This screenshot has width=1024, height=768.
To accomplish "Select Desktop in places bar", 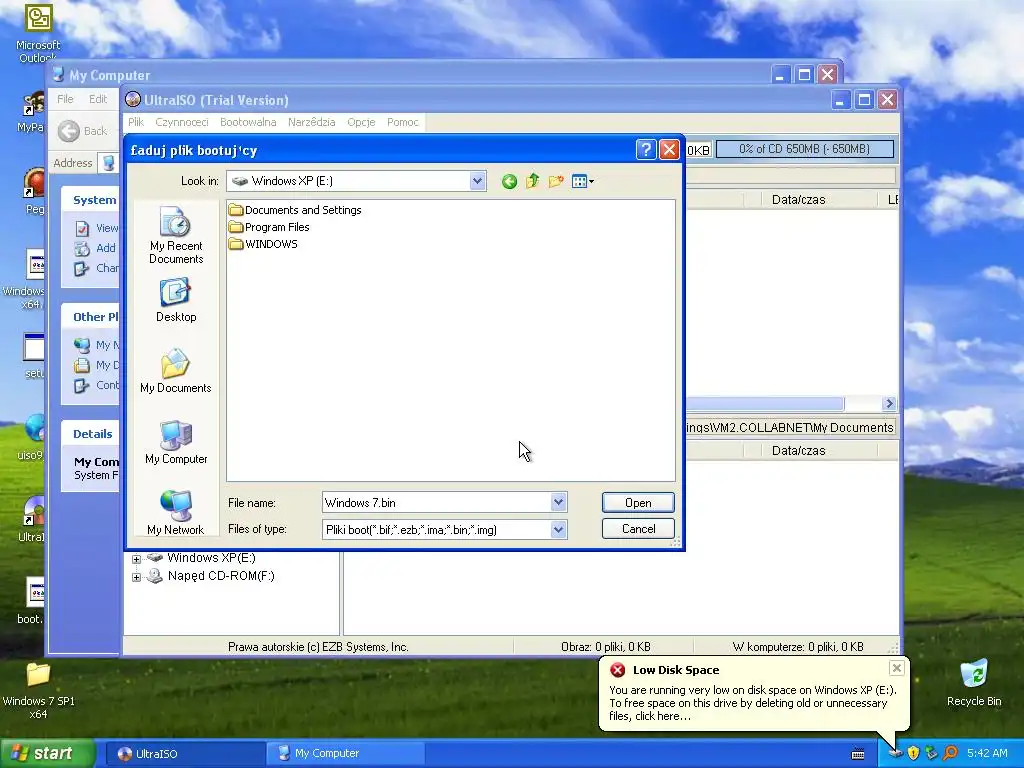I will click(x=176, y=300).
